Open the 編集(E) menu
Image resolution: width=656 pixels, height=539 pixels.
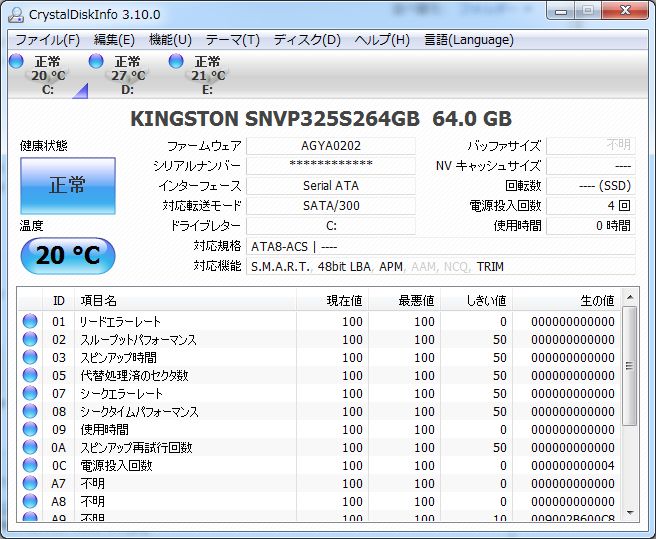114,40
